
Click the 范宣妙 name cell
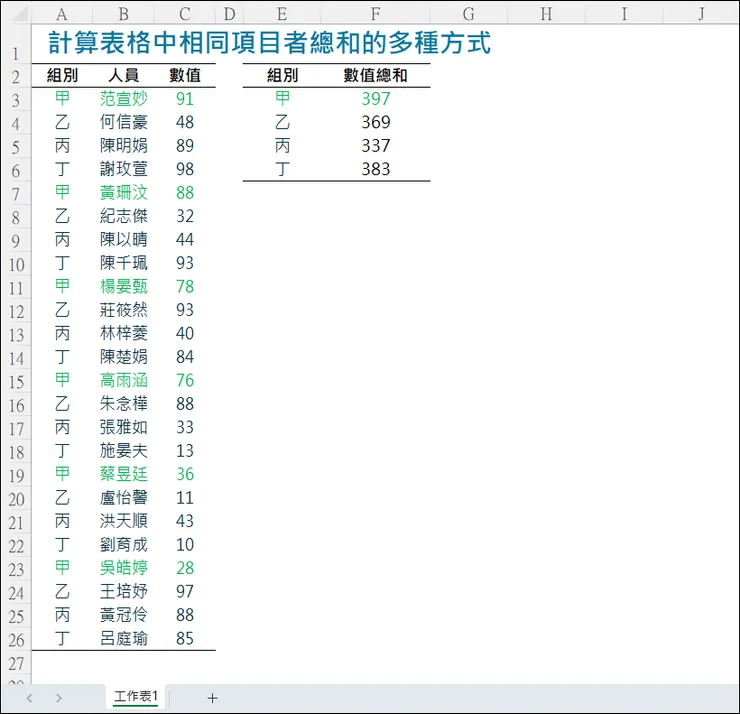click(x=124, y=99)
